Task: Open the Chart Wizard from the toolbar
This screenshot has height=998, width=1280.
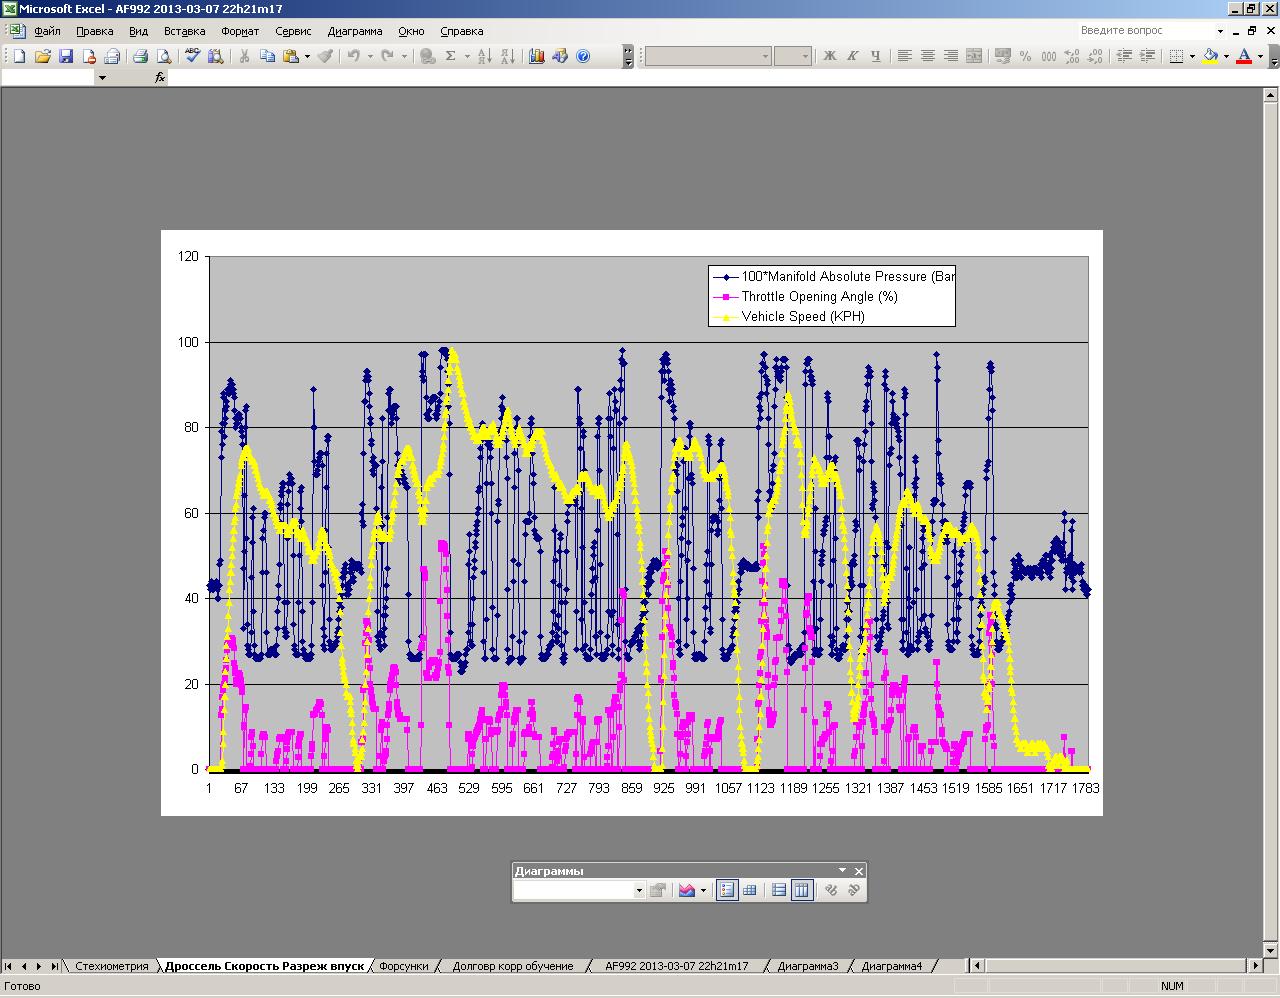Action: click(x=537, y=56)
